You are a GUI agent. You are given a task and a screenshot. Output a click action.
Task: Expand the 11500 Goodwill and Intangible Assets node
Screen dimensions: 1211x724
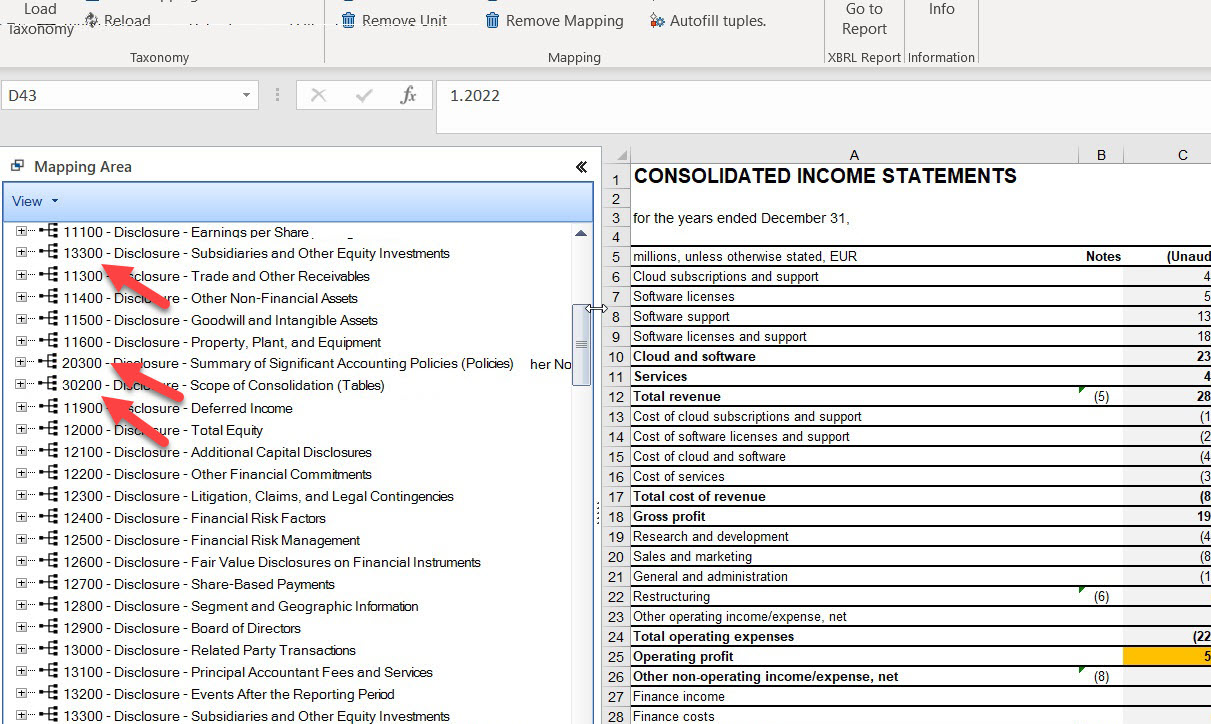pos(22,319)
